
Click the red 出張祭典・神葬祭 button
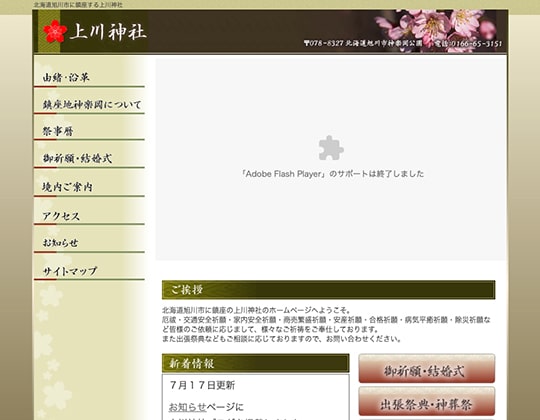pos(427,401)
